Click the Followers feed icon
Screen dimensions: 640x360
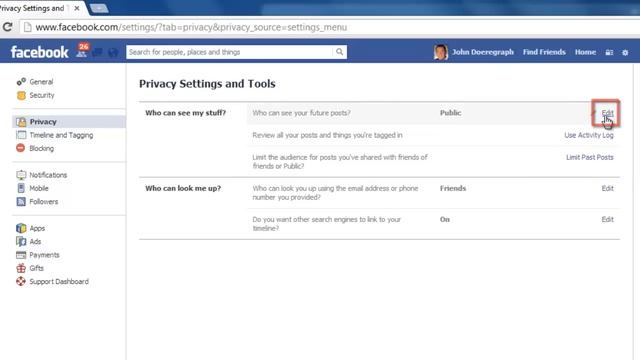(x=21, y=201)
